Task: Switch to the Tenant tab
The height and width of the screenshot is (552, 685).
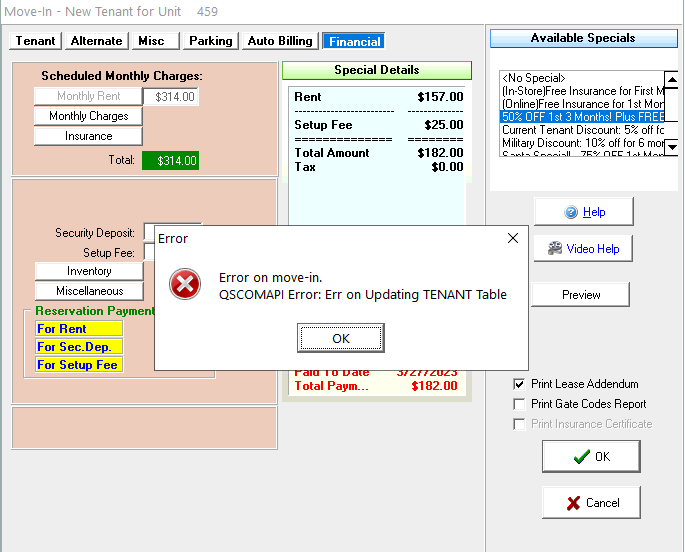Action: coord(35,41)
